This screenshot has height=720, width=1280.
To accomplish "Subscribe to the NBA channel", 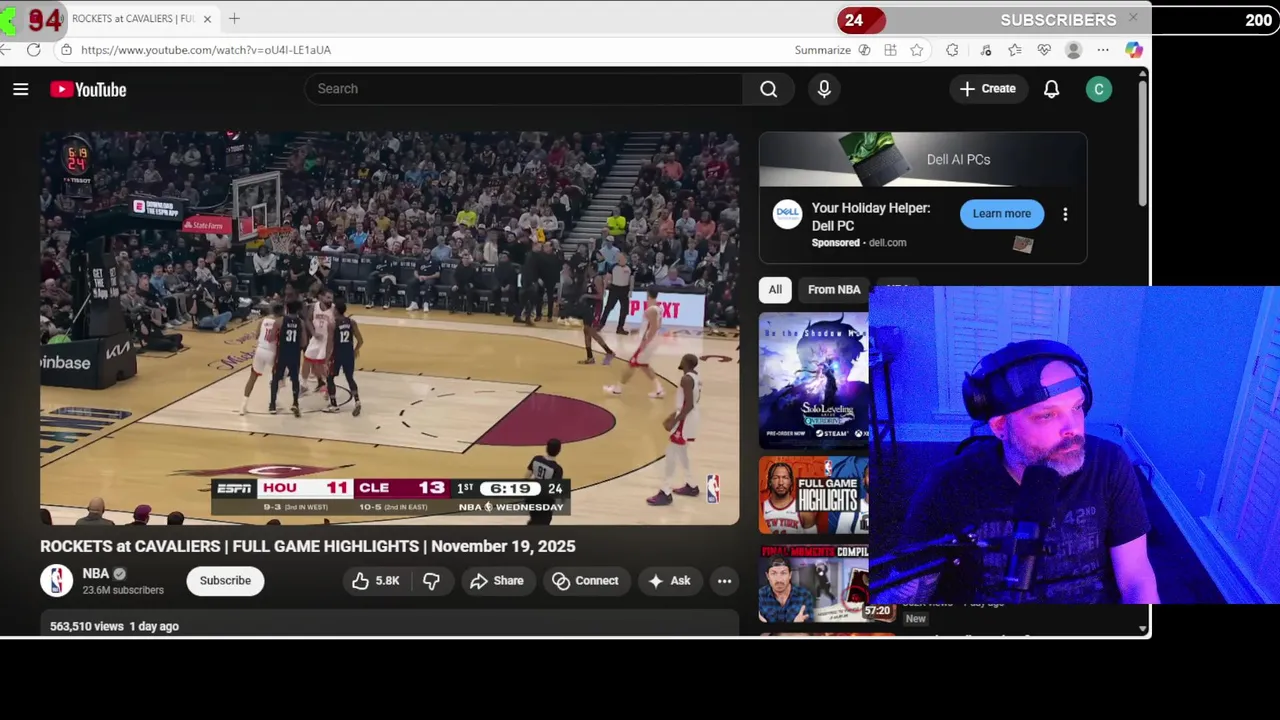I will (x=225, y=581).
